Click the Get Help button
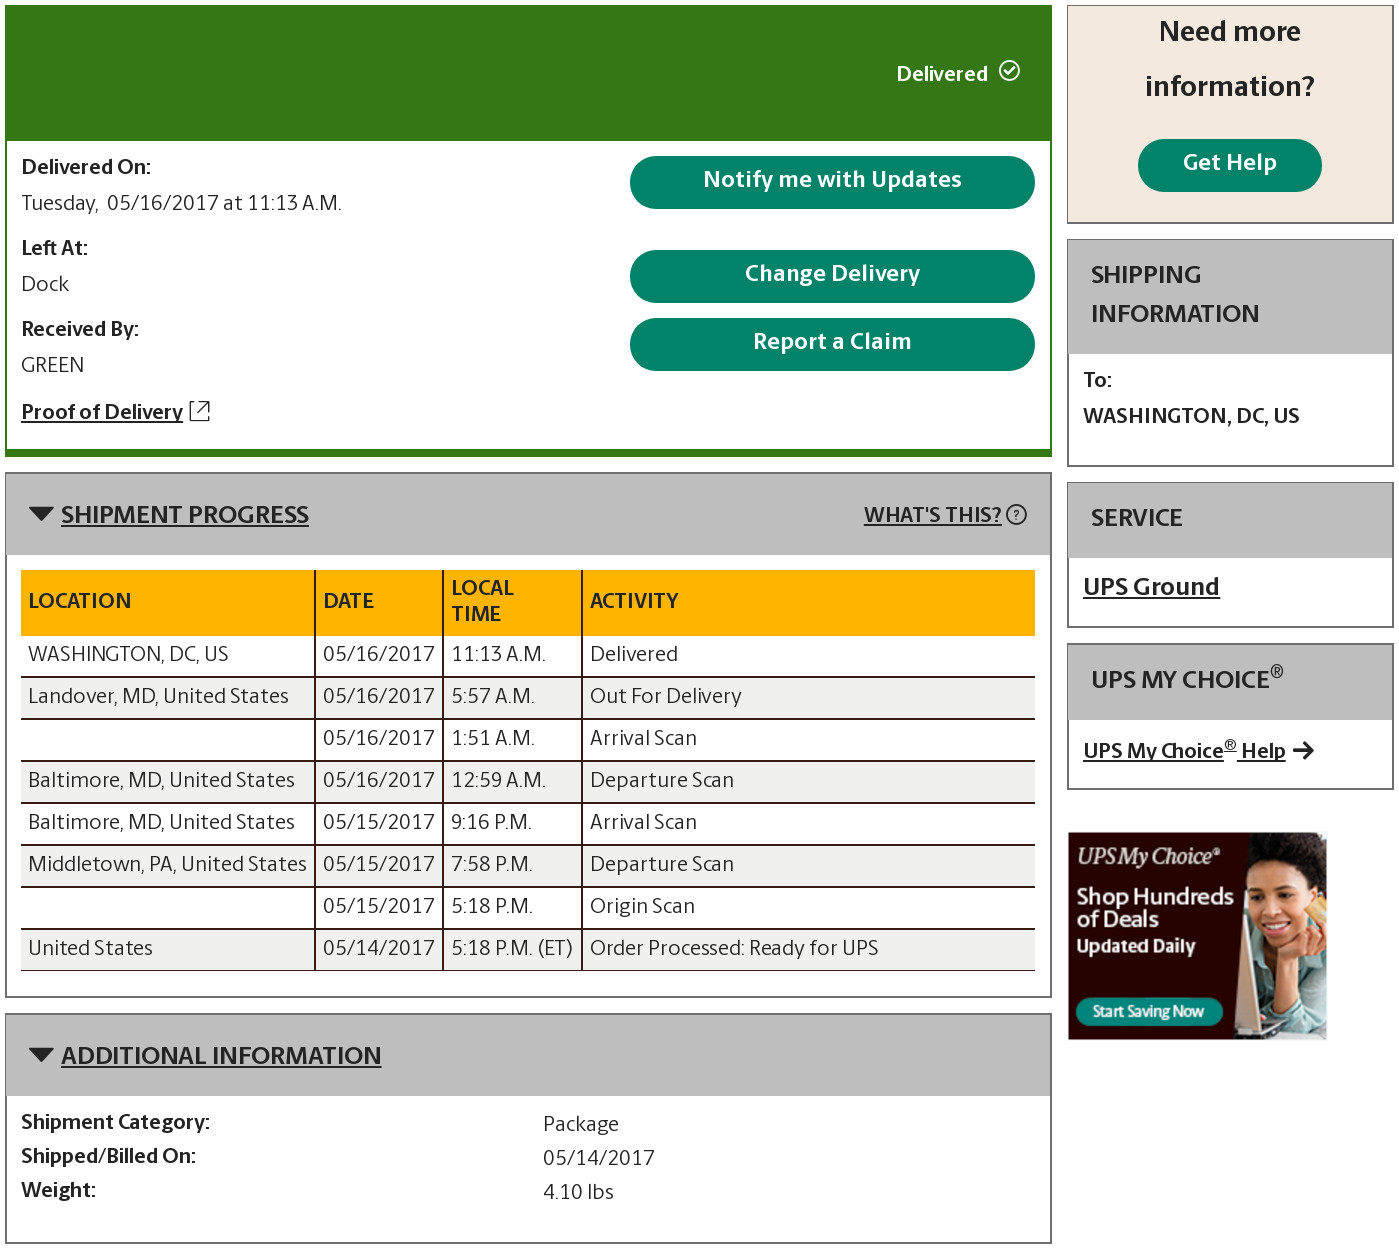Screen dimensions: 1399x1249 click(1229, 165)
